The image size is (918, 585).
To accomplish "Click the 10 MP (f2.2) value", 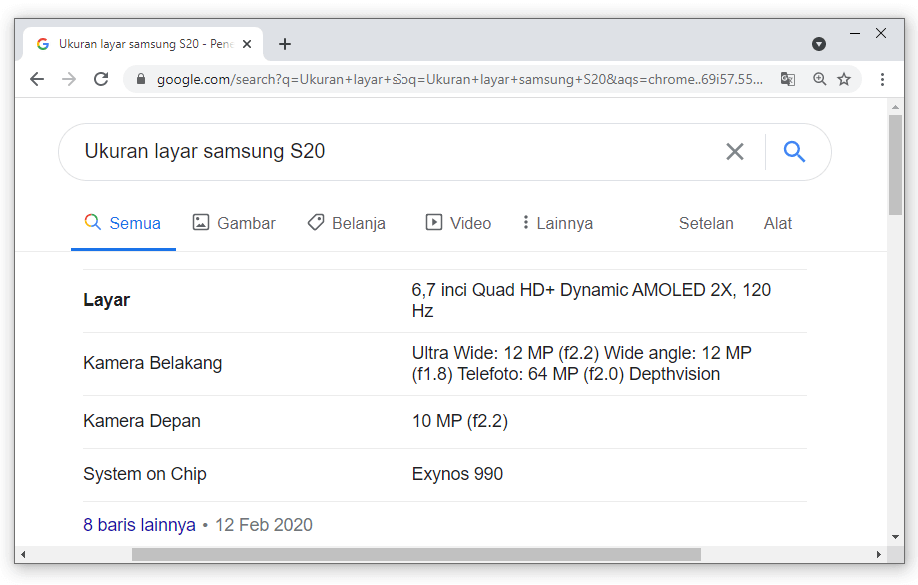I will pos(460,421).
